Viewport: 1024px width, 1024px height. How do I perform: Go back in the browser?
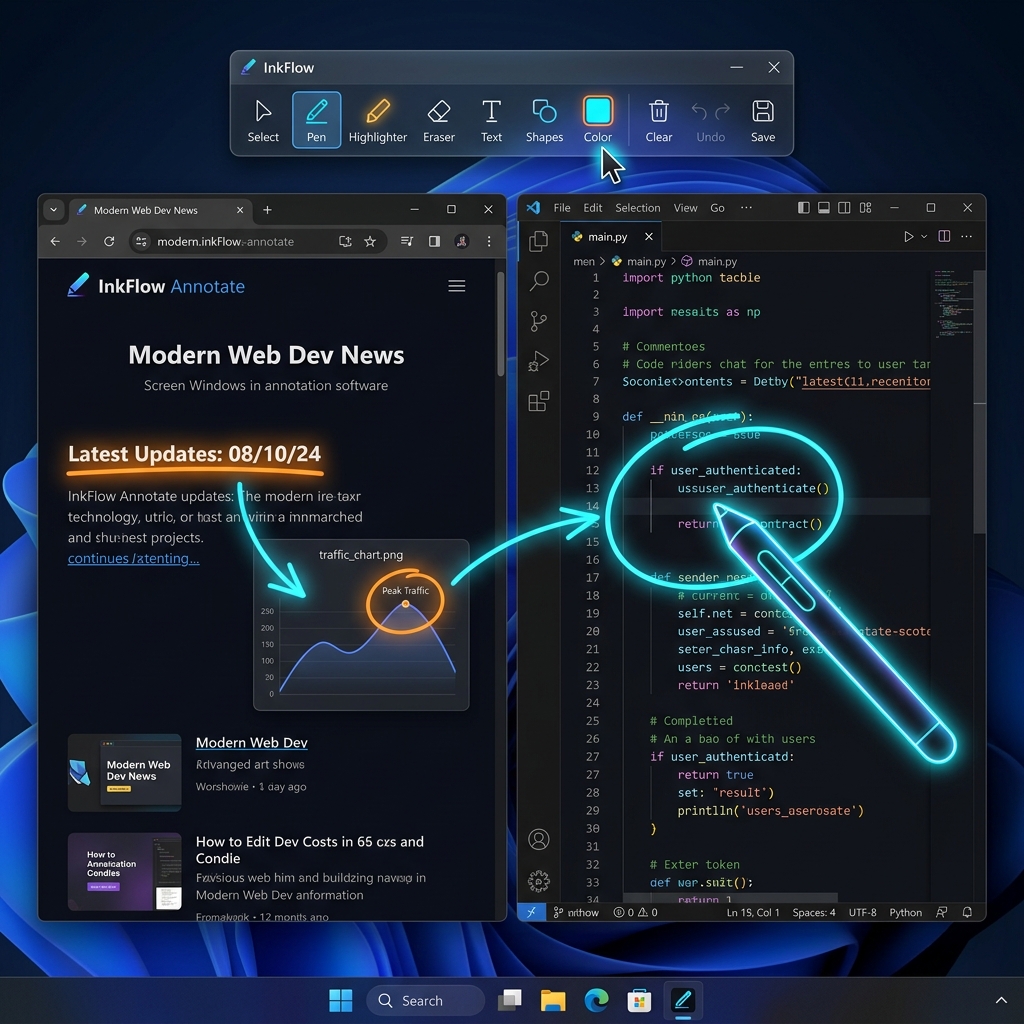click(55, 242)
